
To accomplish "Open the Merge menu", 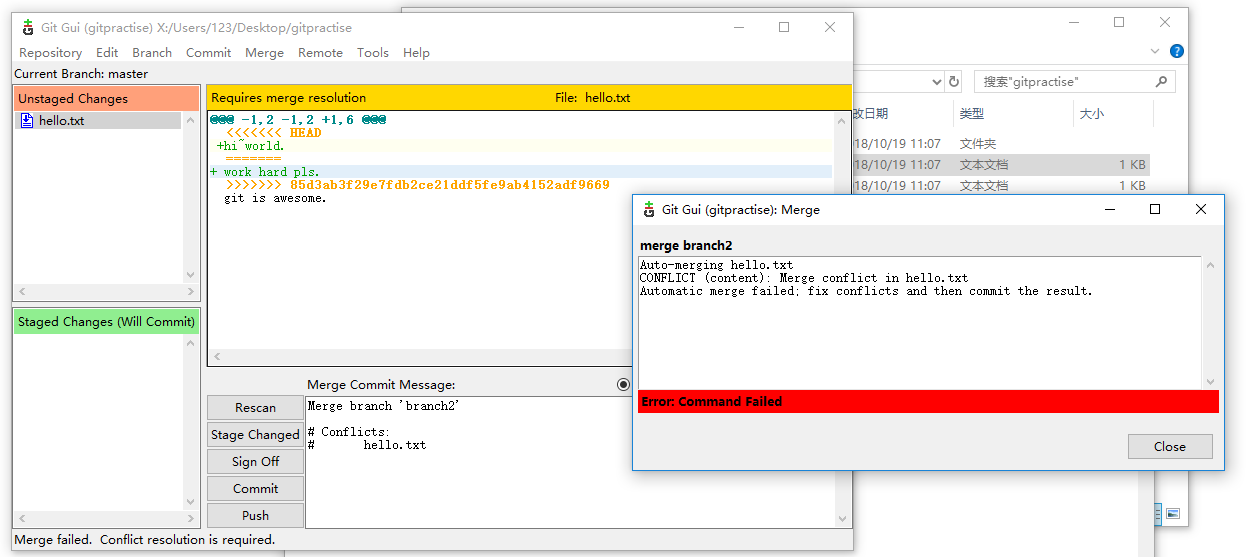I will [x=264, y=53].
